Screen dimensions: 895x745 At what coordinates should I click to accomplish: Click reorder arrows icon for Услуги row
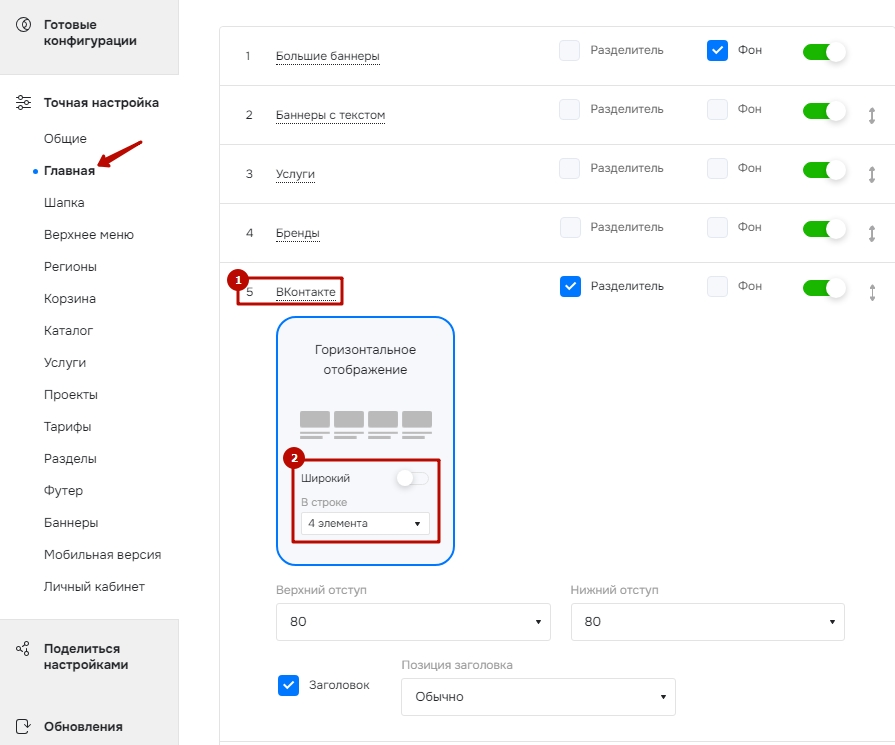pyautogui.click(x=872, y=175)
